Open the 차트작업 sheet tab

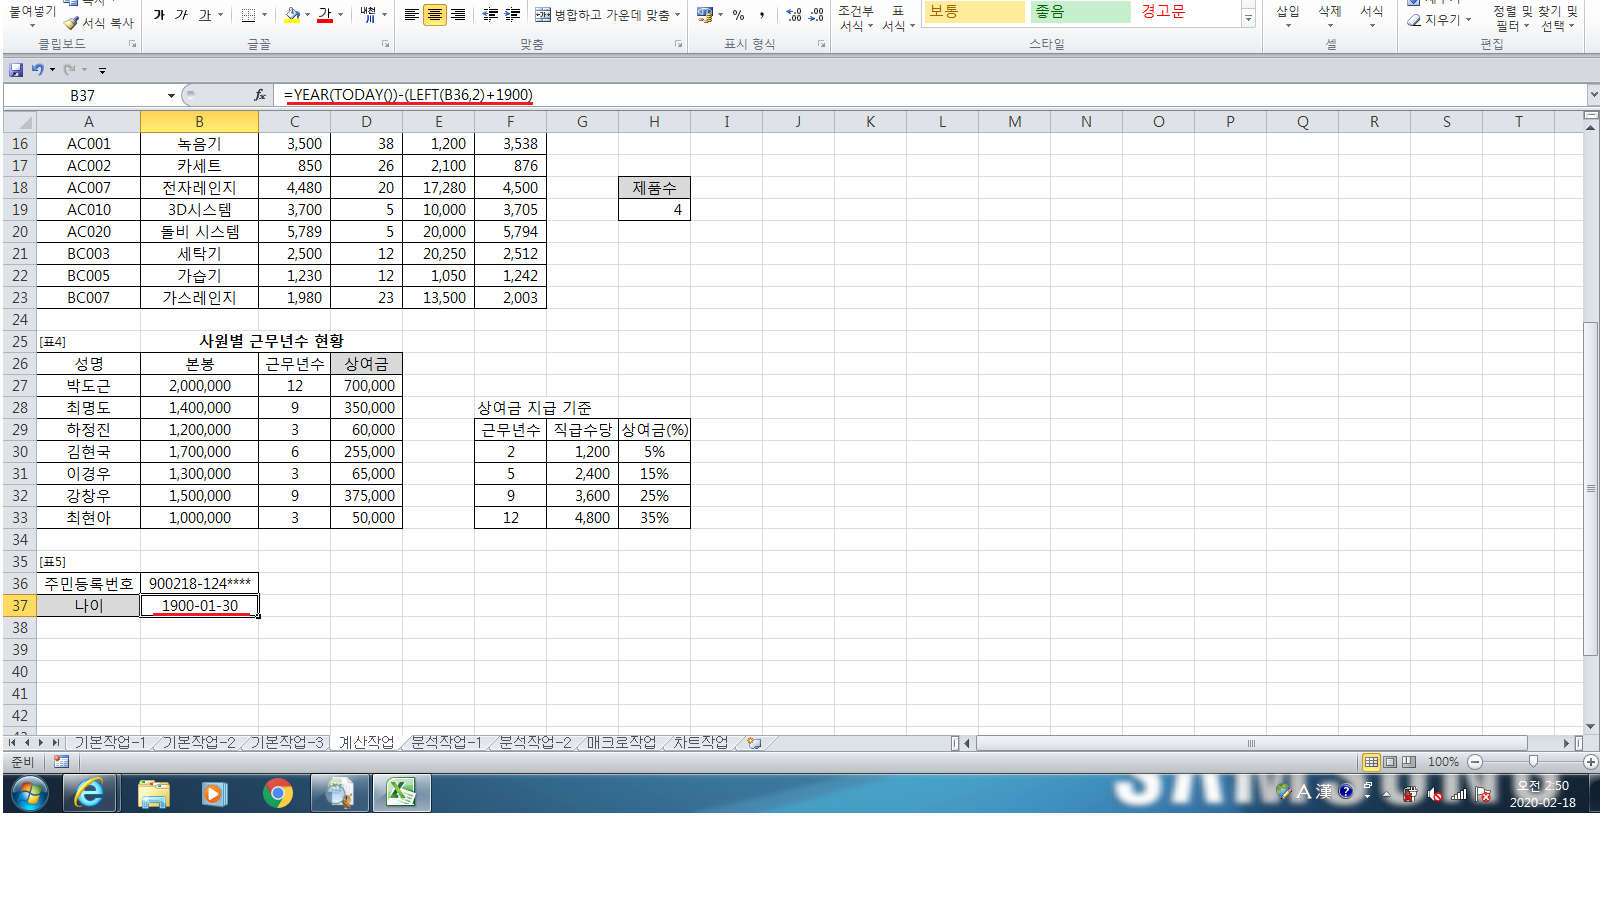700,742
